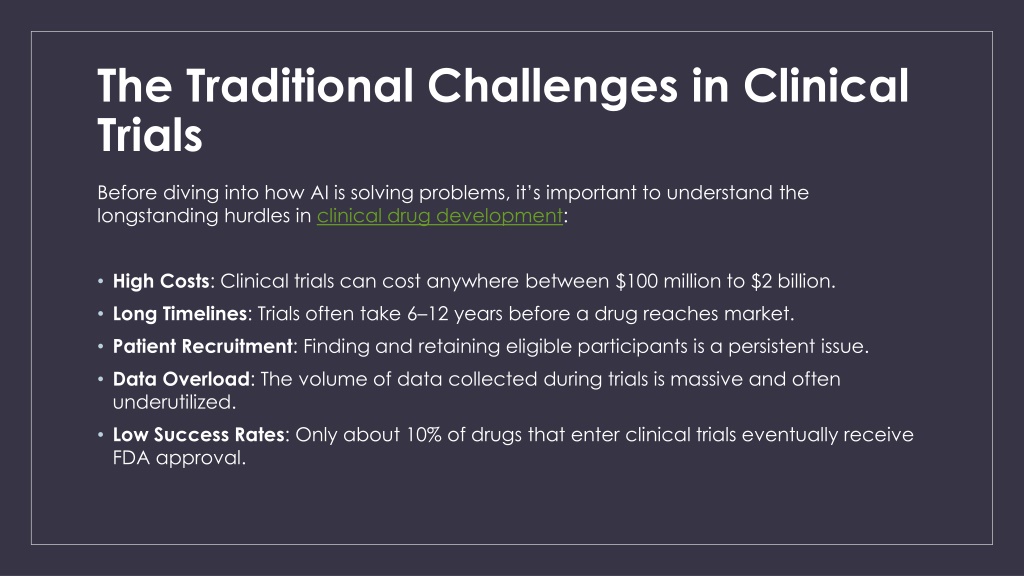The height and width of the screenshot is (576, 1024).
Task: Select the bold Long Timelines label
Action: point(180,313)
